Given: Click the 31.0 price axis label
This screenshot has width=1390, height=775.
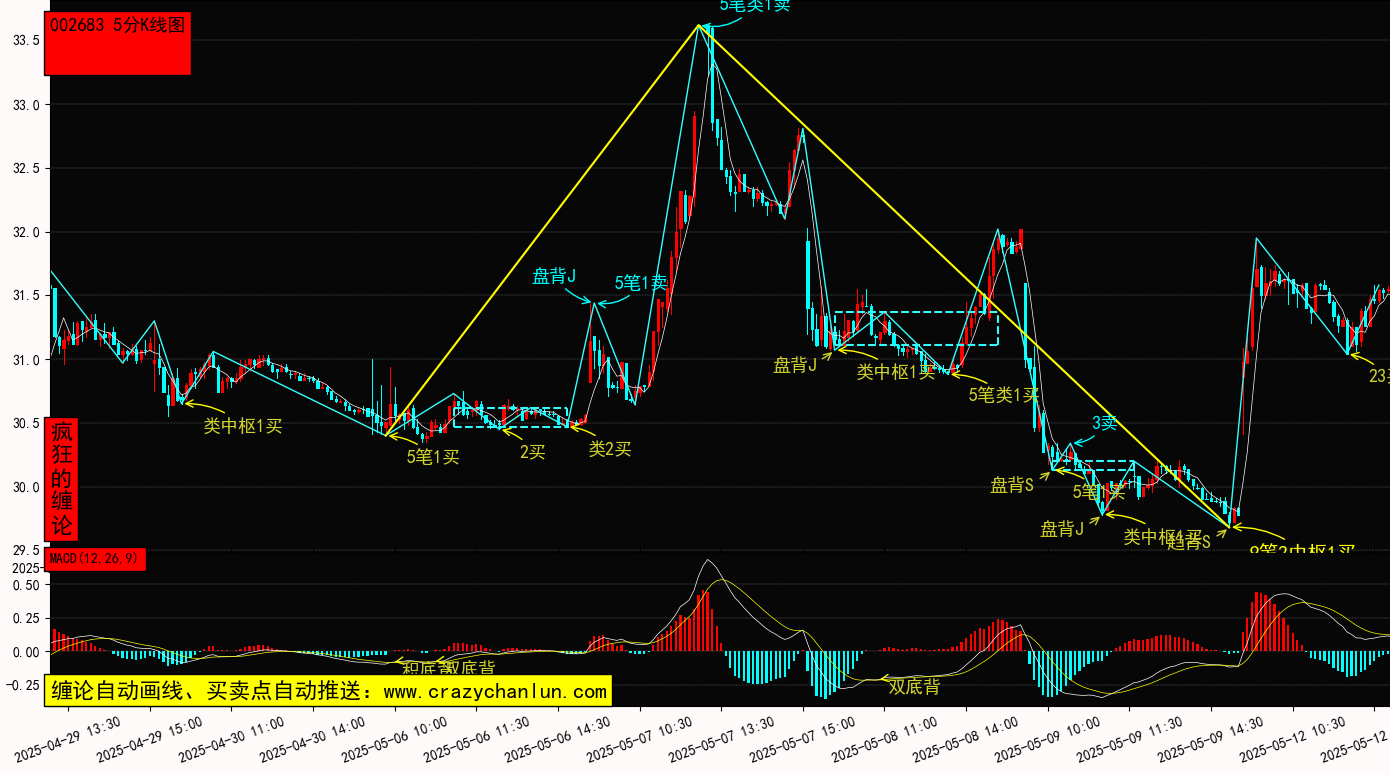Looking at the screenshot, I should pyautogui.click(x=26, y=360).
